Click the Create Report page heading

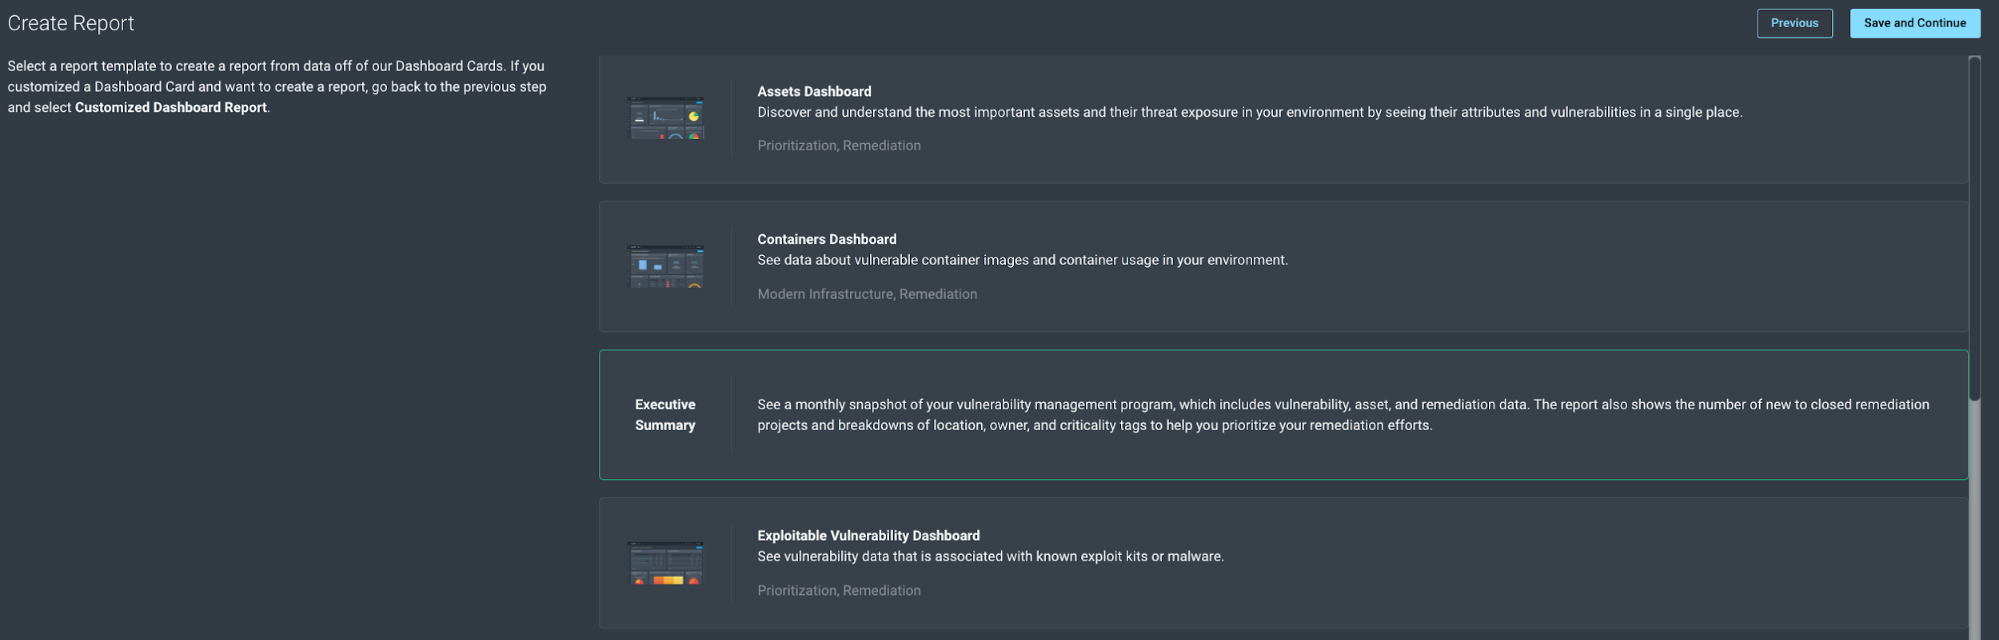[71, 23]
